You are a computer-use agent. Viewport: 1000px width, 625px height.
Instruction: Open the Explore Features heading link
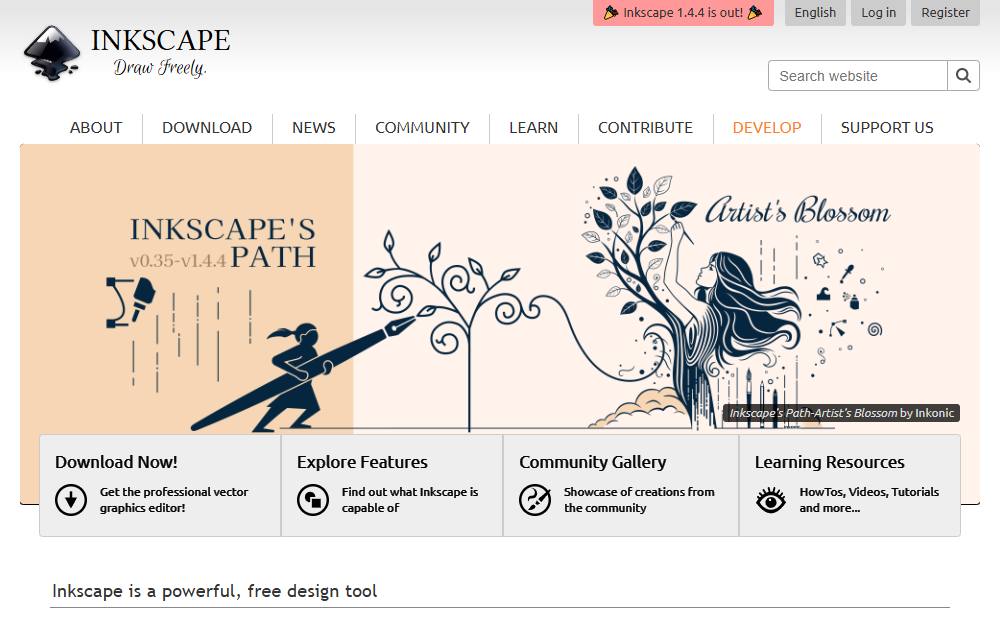click(362, 462)
